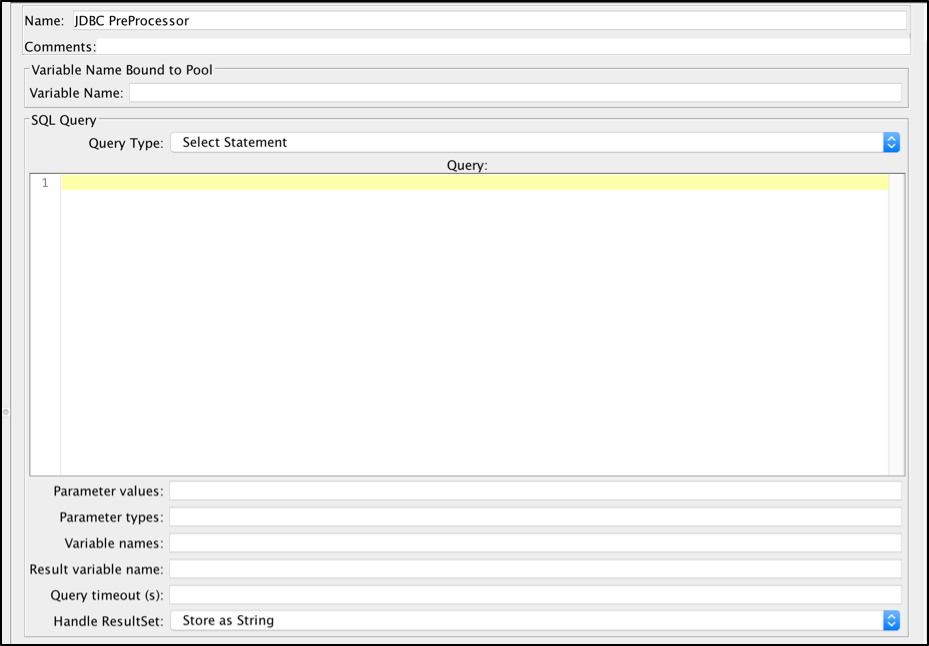Image resolution: width=929 pixels, height=646 pixels.
Task: Click the Result variable name field
Action: tap(536, 569)
